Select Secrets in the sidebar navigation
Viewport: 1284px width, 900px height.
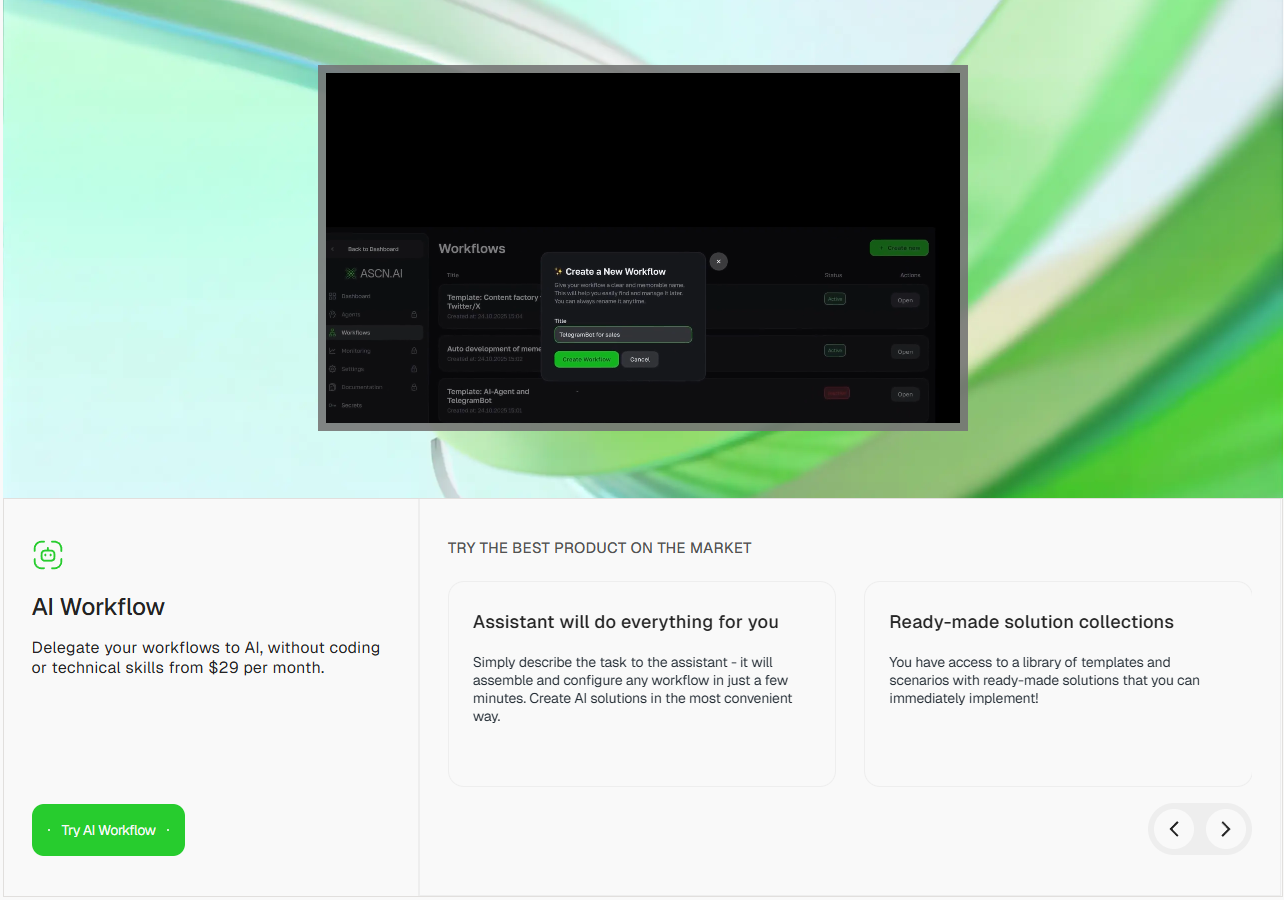click(x=352, y=405)
